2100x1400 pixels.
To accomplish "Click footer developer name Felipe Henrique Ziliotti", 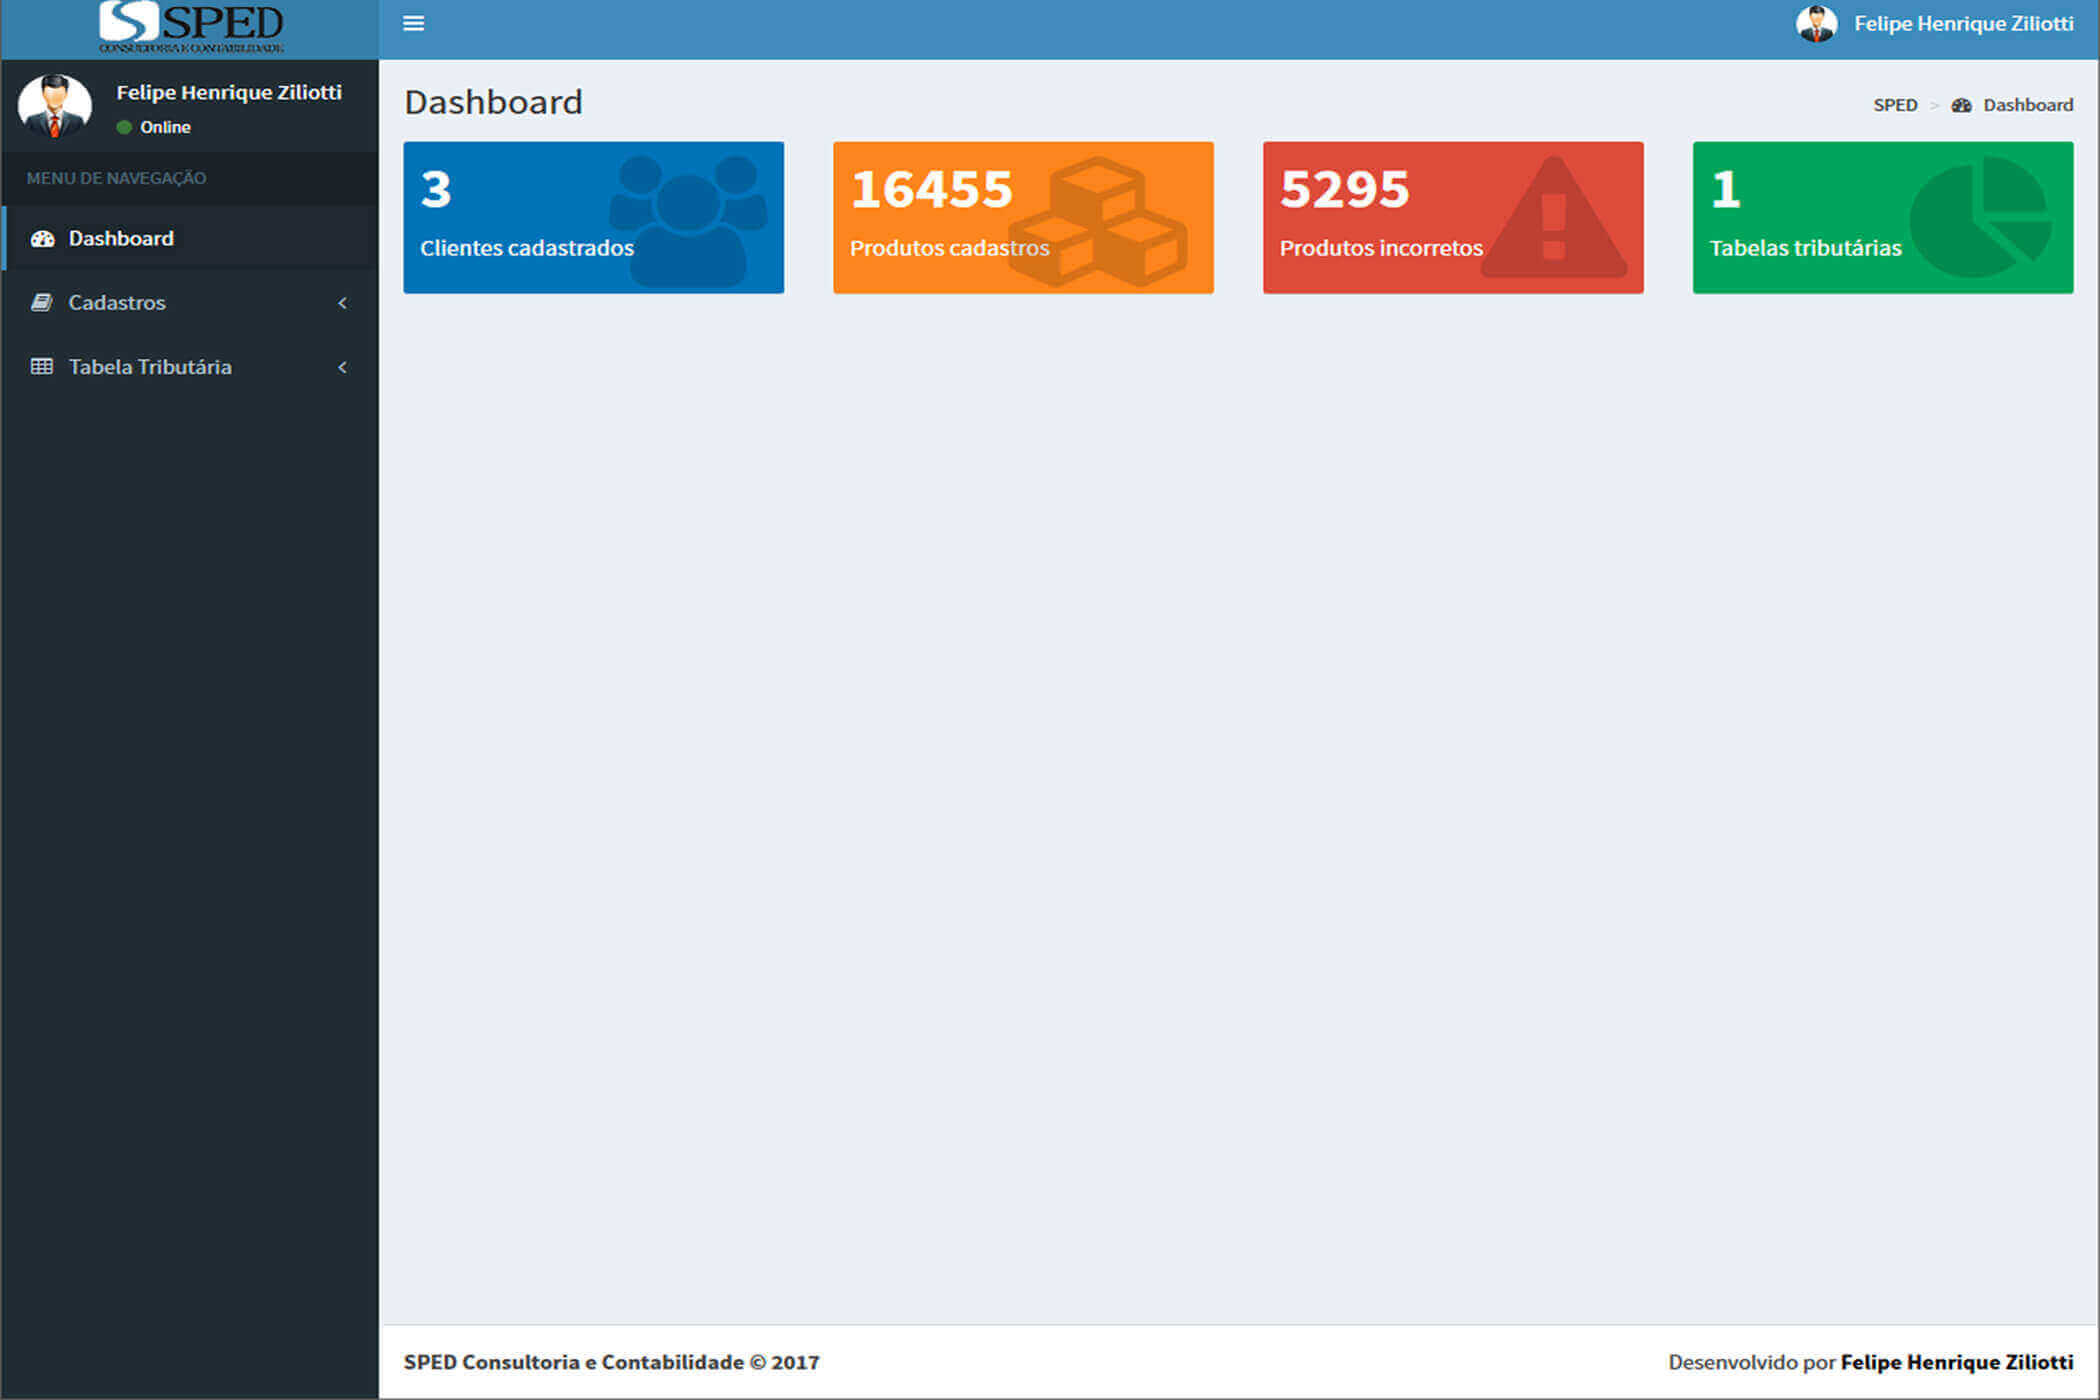I will point(1957,1362).
